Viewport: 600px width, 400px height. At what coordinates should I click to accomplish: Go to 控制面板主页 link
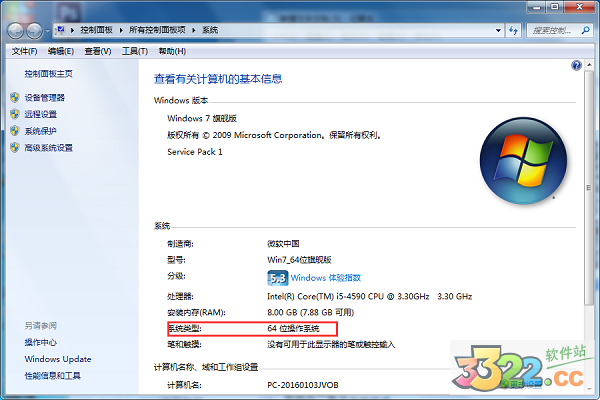pyautogui.click(x=49, y=74)
